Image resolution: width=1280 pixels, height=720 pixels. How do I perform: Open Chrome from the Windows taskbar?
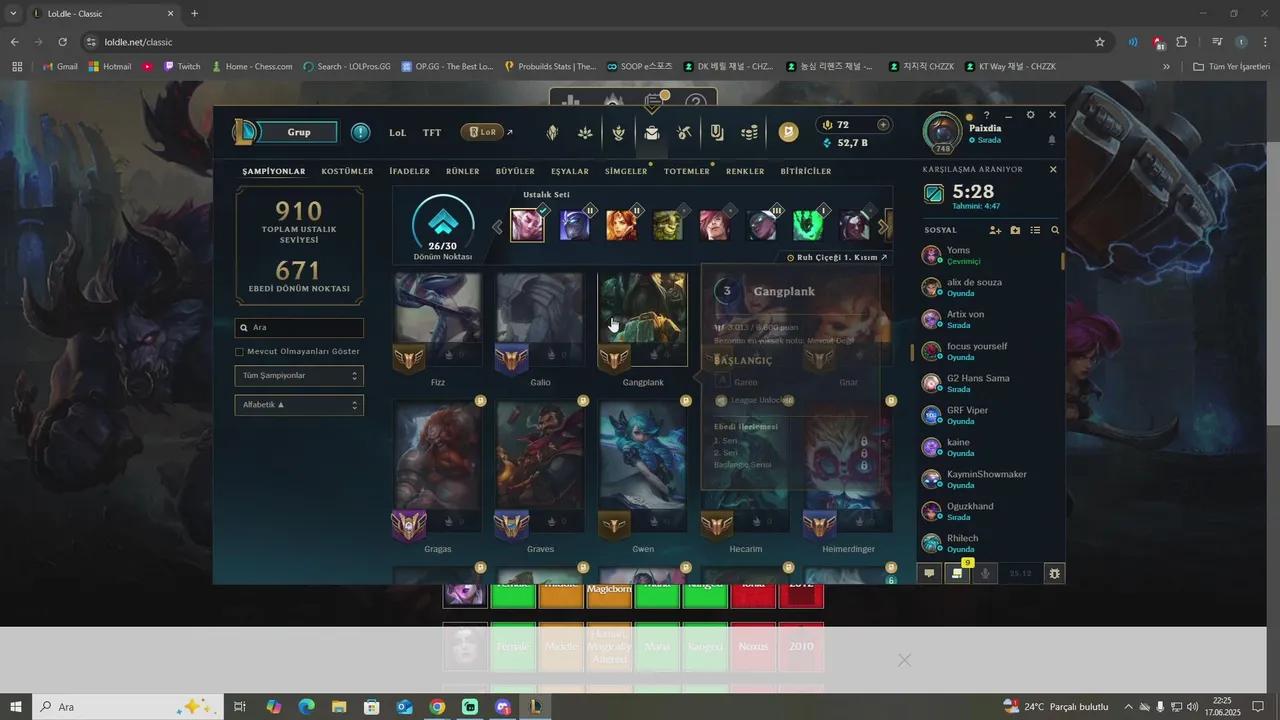pyautogui.click(x=437, y=707)
